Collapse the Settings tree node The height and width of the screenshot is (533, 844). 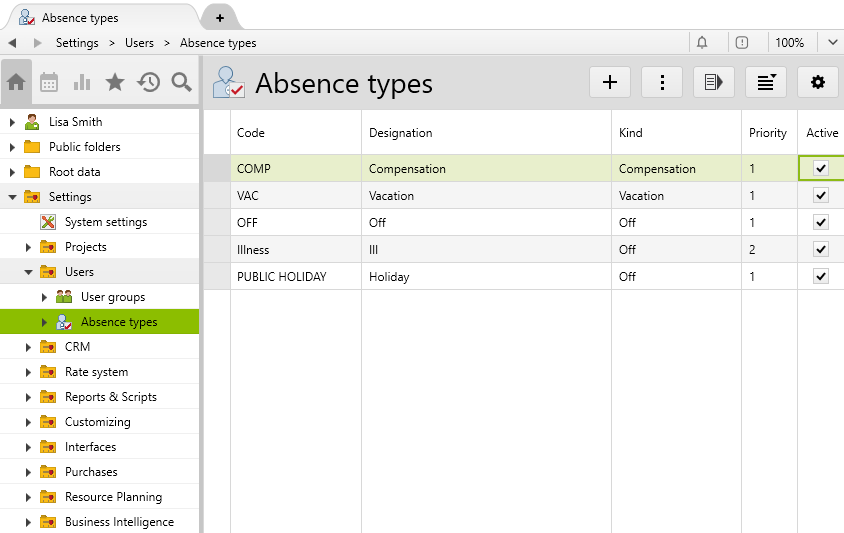(x=12, y=197)
